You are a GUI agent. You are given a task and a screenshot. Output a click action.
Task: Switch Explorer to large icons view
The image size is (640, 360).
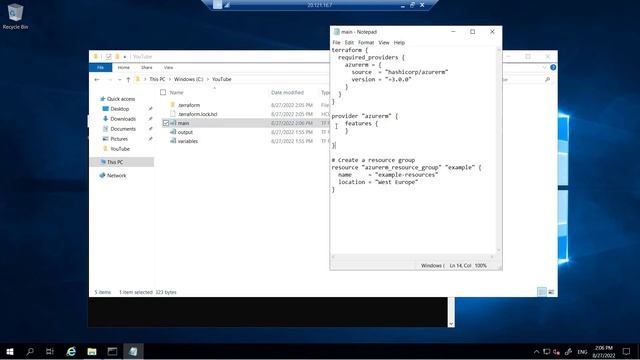551,292
